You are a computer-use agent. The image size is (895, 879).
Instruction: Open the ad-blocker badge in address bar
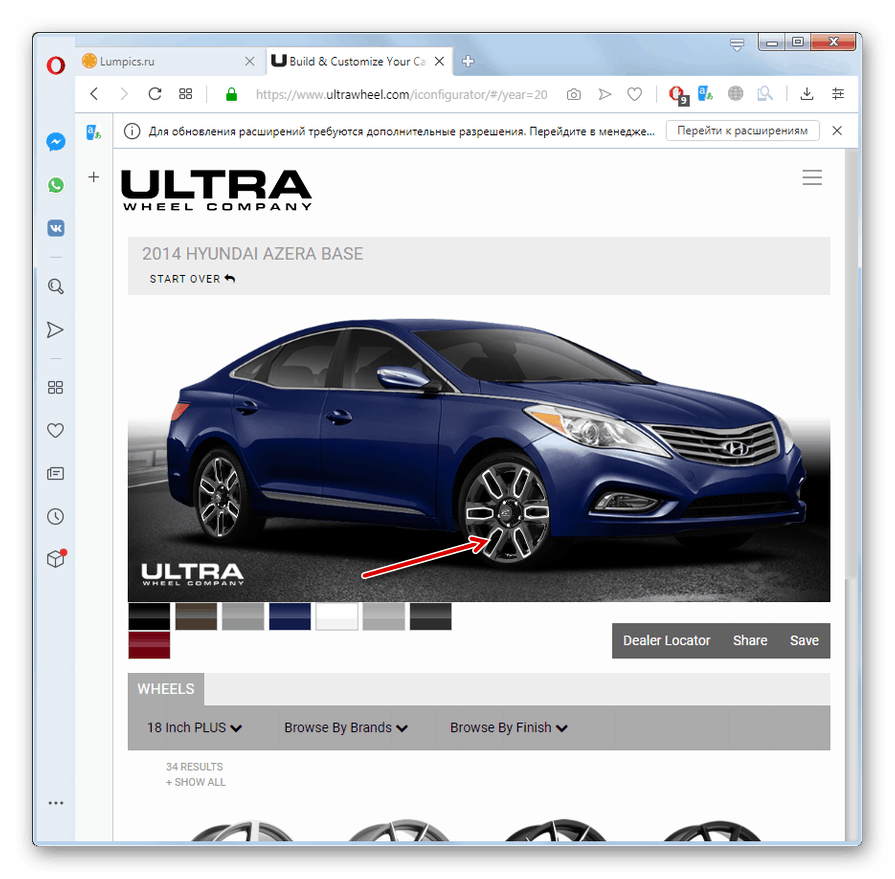[678, 93]
